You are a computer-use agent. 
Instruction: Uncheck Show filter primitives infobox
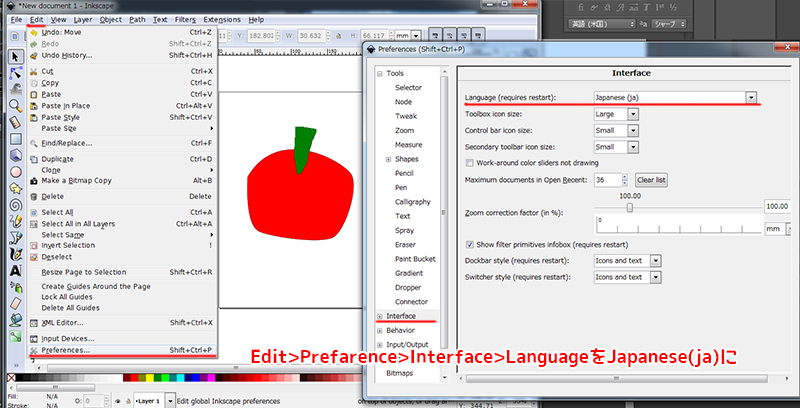click(x=471, y=244)
